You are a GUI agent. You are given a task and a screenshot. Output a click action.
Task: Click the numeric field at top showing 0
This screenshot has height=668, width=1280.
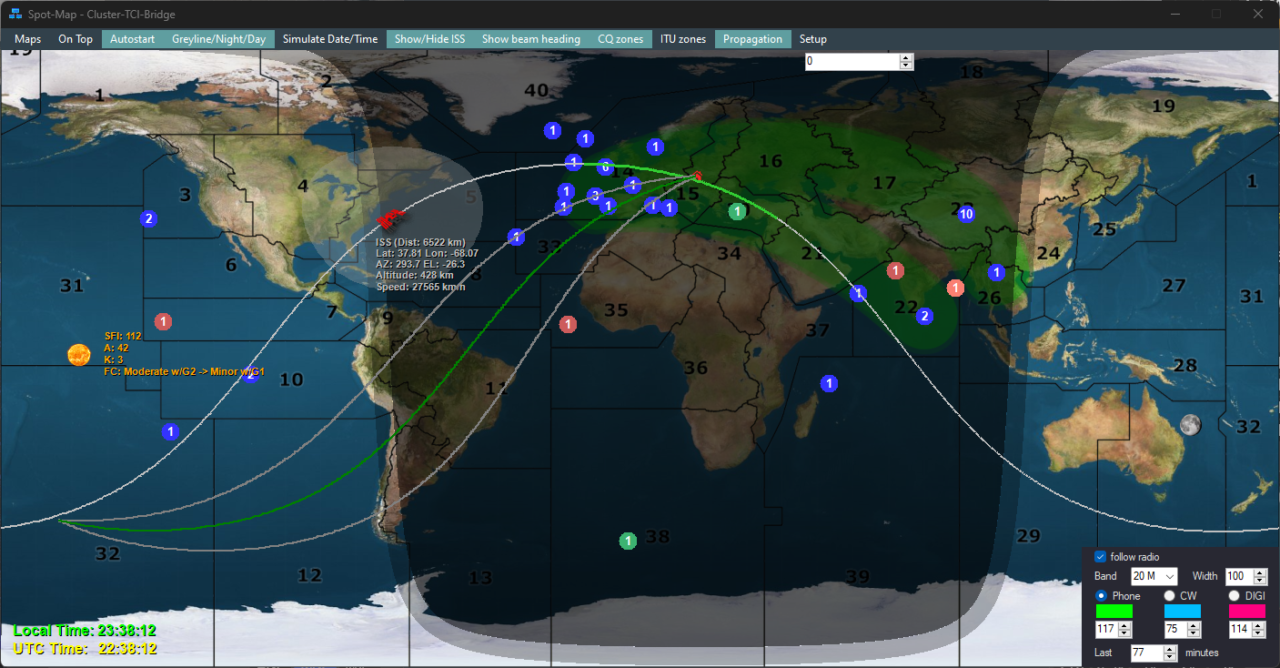850,62
